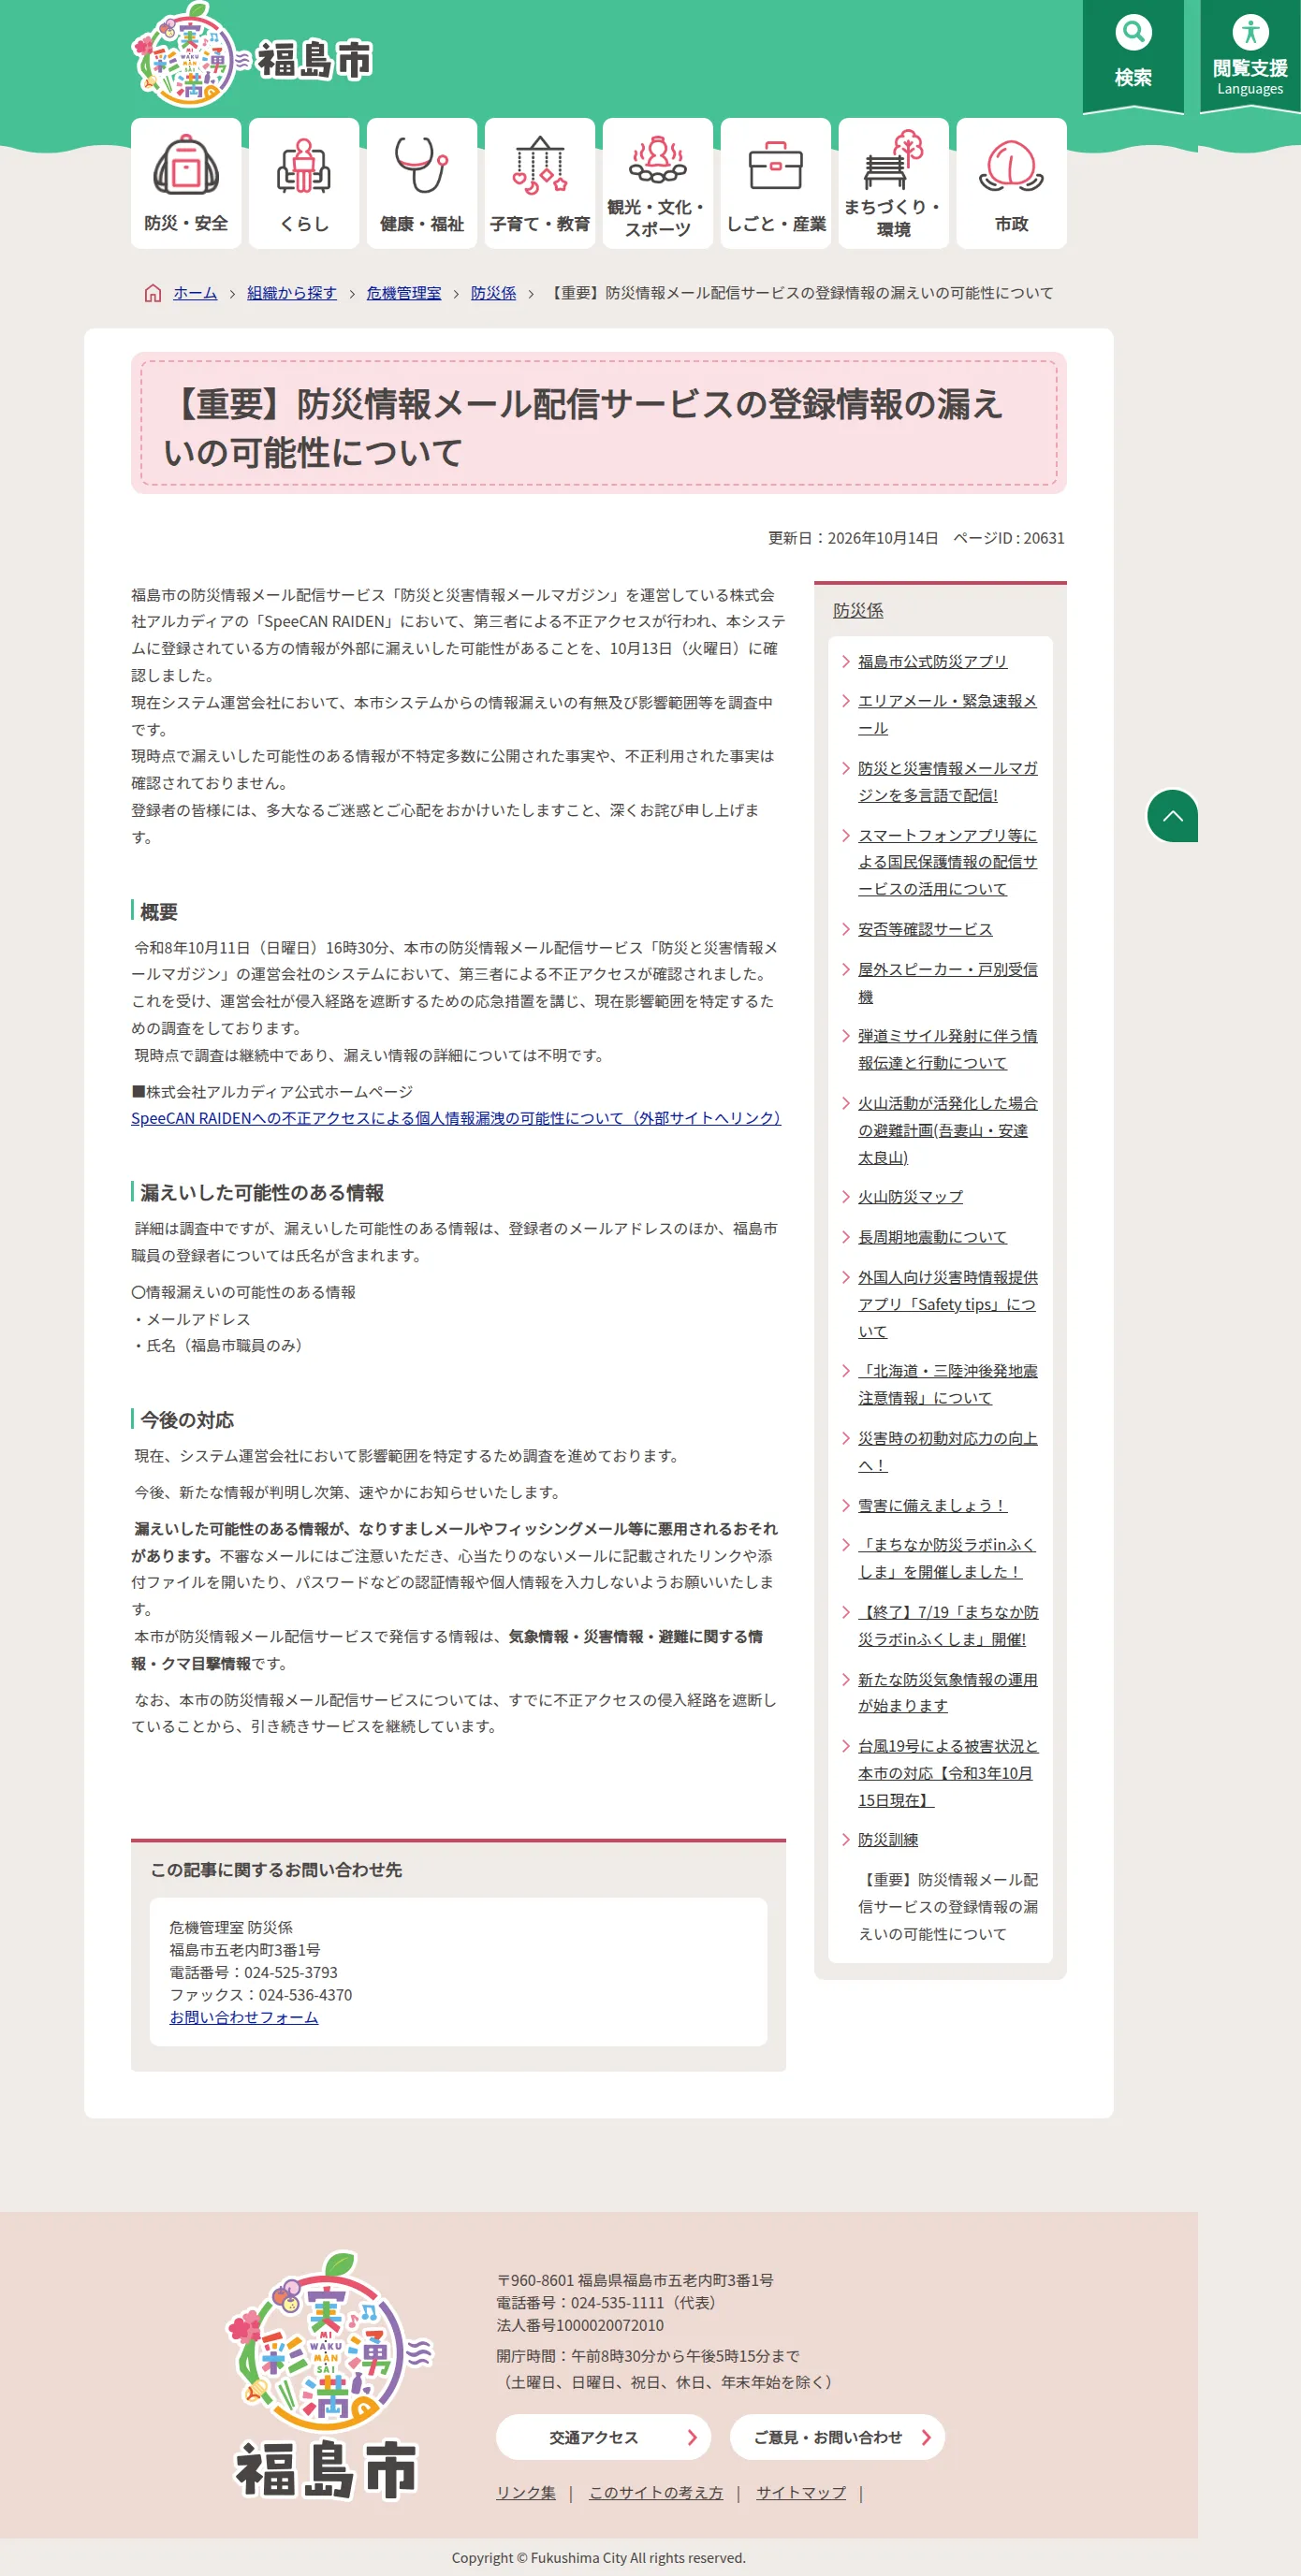Open 防災と災害情報メールマガジンを多言語で配信! link
The height and width of the screenshot is (2576, 1301).
pyautogui.click(x=947, y=781)
